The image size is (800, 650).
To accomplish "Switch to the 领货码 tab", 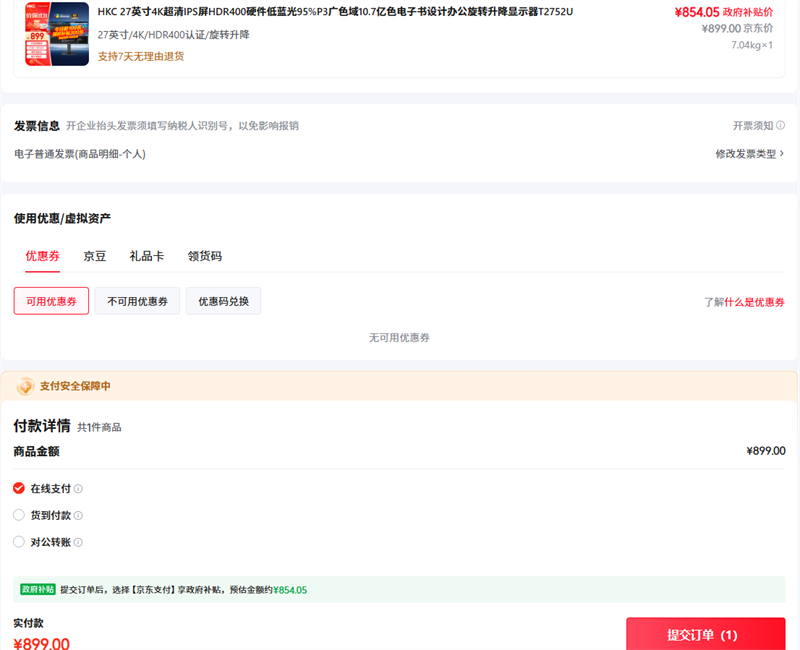I will (x=205, y=256).
